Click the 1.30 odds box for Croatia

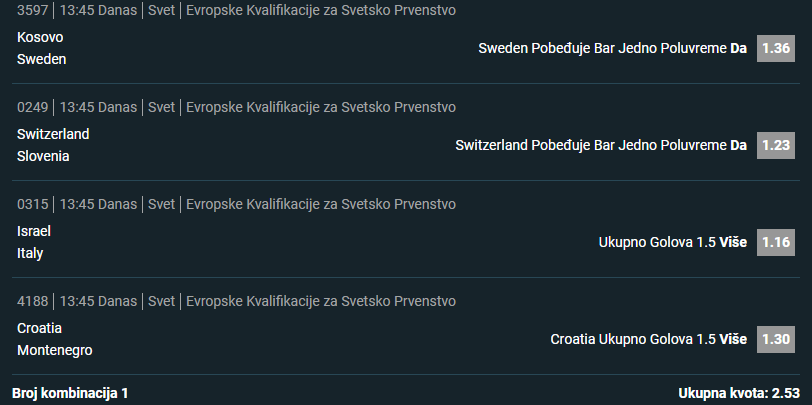tap(775, 339)
